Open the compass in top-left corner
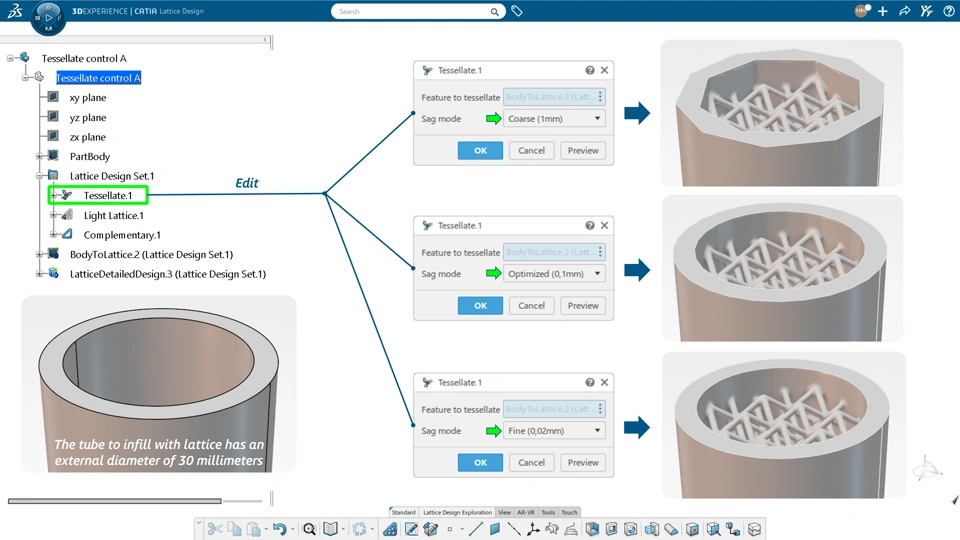 pos(48,18)
